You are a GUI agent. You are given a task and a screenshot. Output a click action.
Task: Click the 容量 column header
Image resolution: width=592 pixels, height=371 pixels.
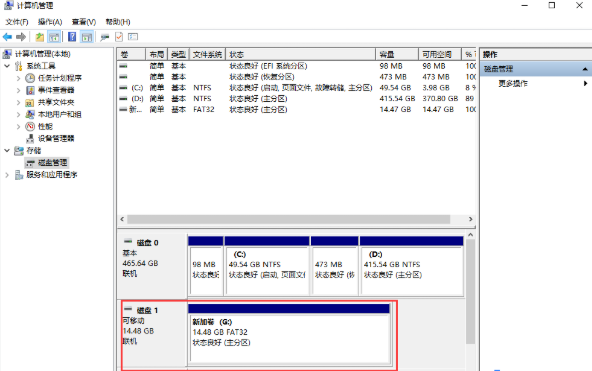pyautogui.click(x=397, y=54)
